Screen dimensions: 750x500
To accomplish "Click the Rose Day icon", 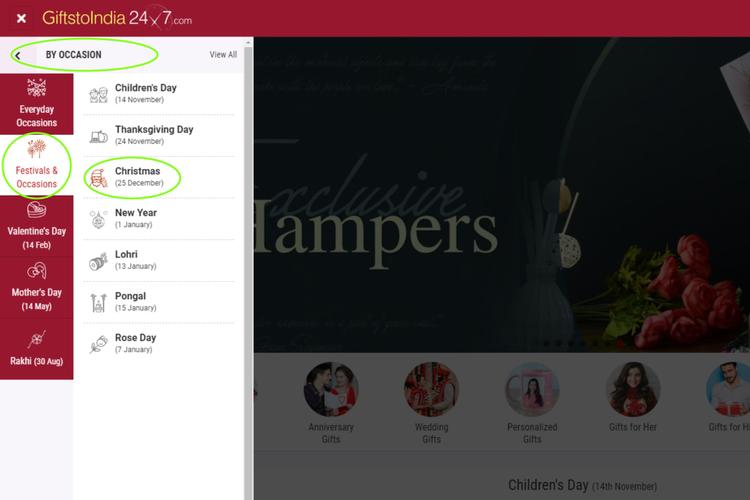I will (x=98, y=344).
